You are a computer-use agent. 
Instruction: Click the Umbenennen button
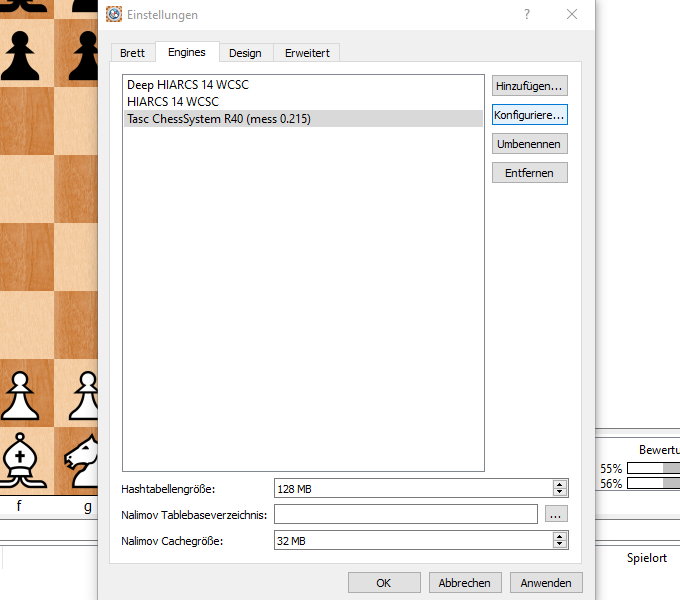point(530,144)
